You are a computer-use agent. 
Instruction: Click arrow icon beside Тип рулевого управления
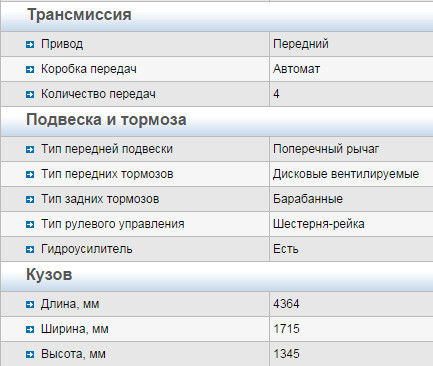(30, 224)
